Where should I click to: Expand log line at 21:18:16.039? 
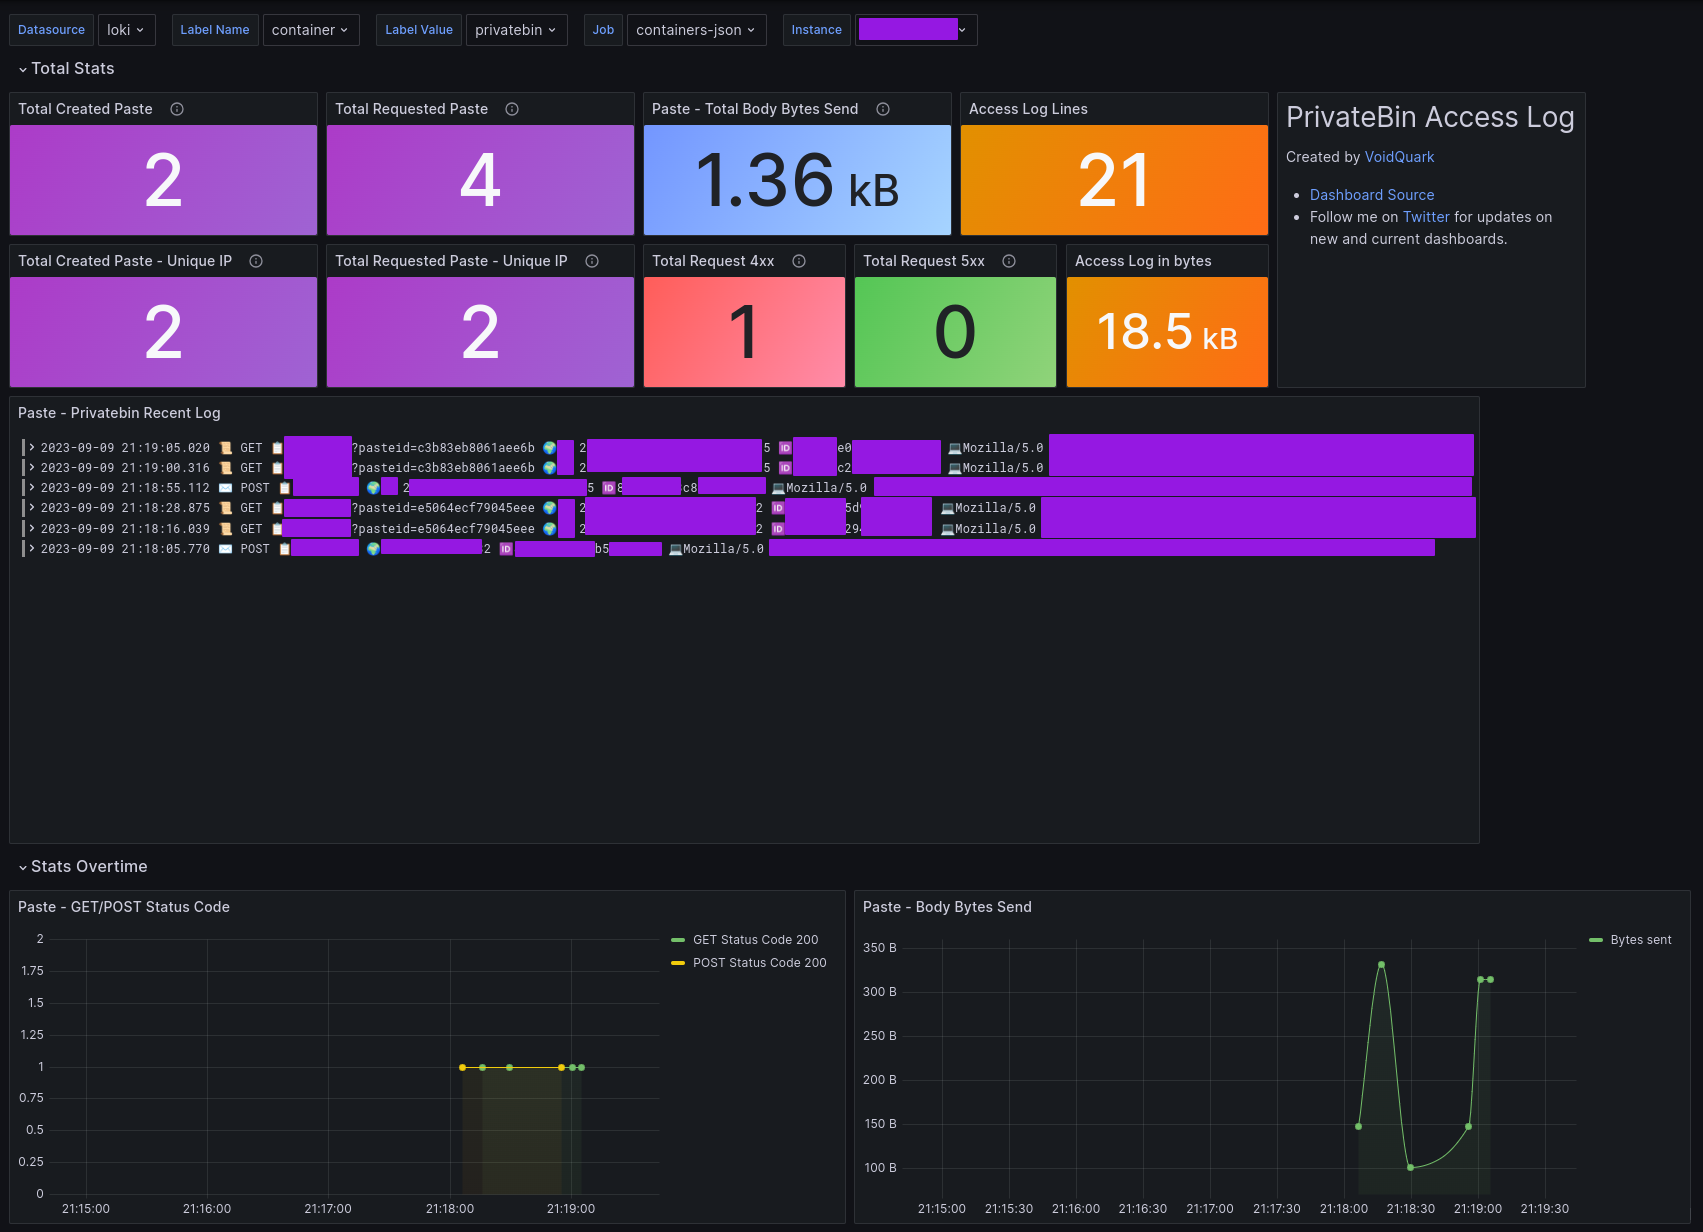32,528
